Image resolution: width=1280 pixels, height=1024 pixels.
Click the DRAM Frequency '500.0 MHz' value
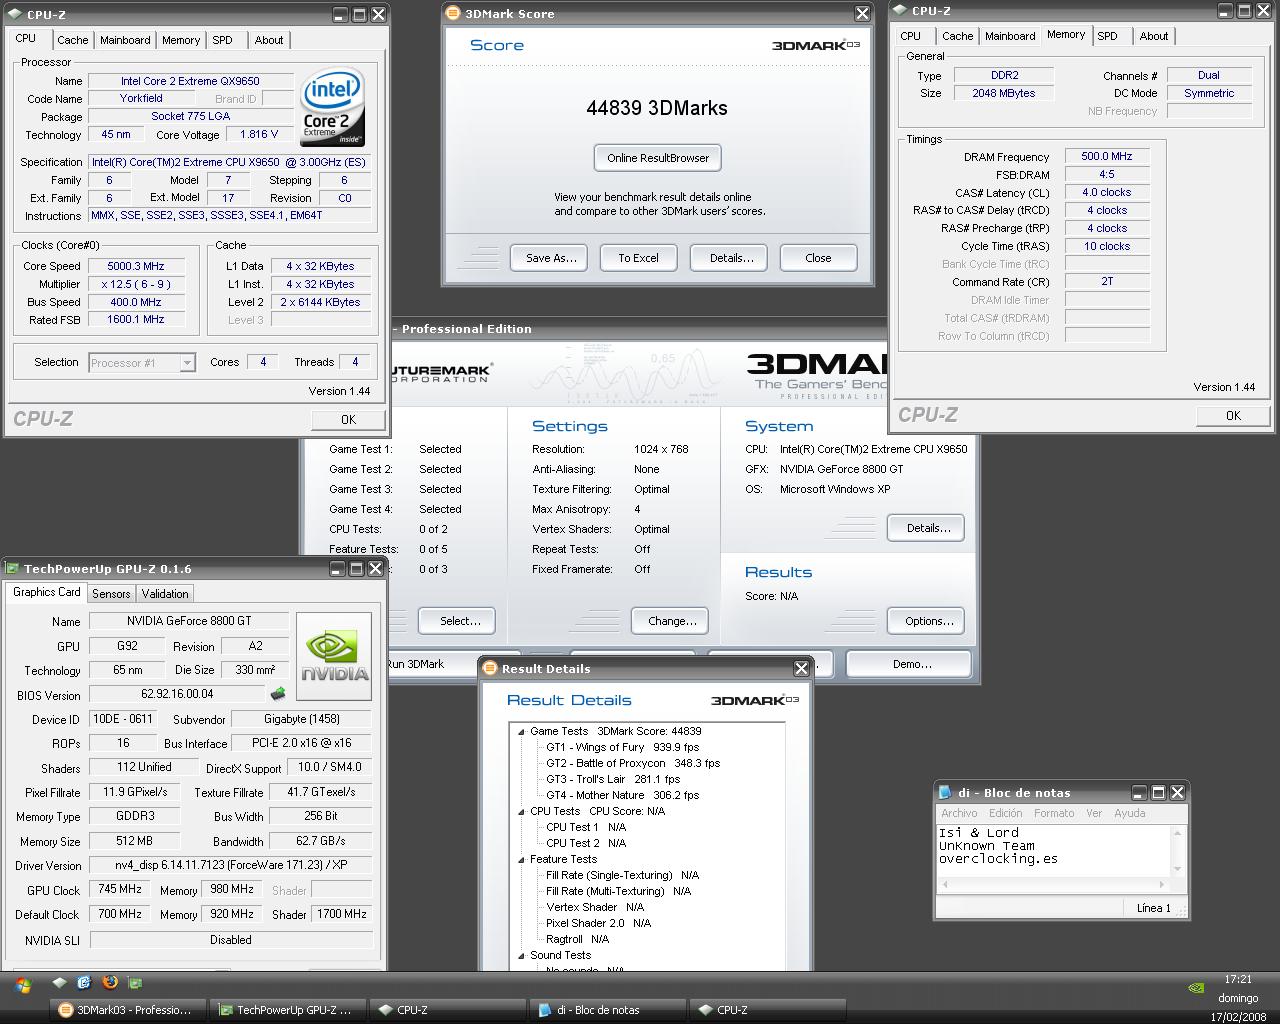(1106, 156)
